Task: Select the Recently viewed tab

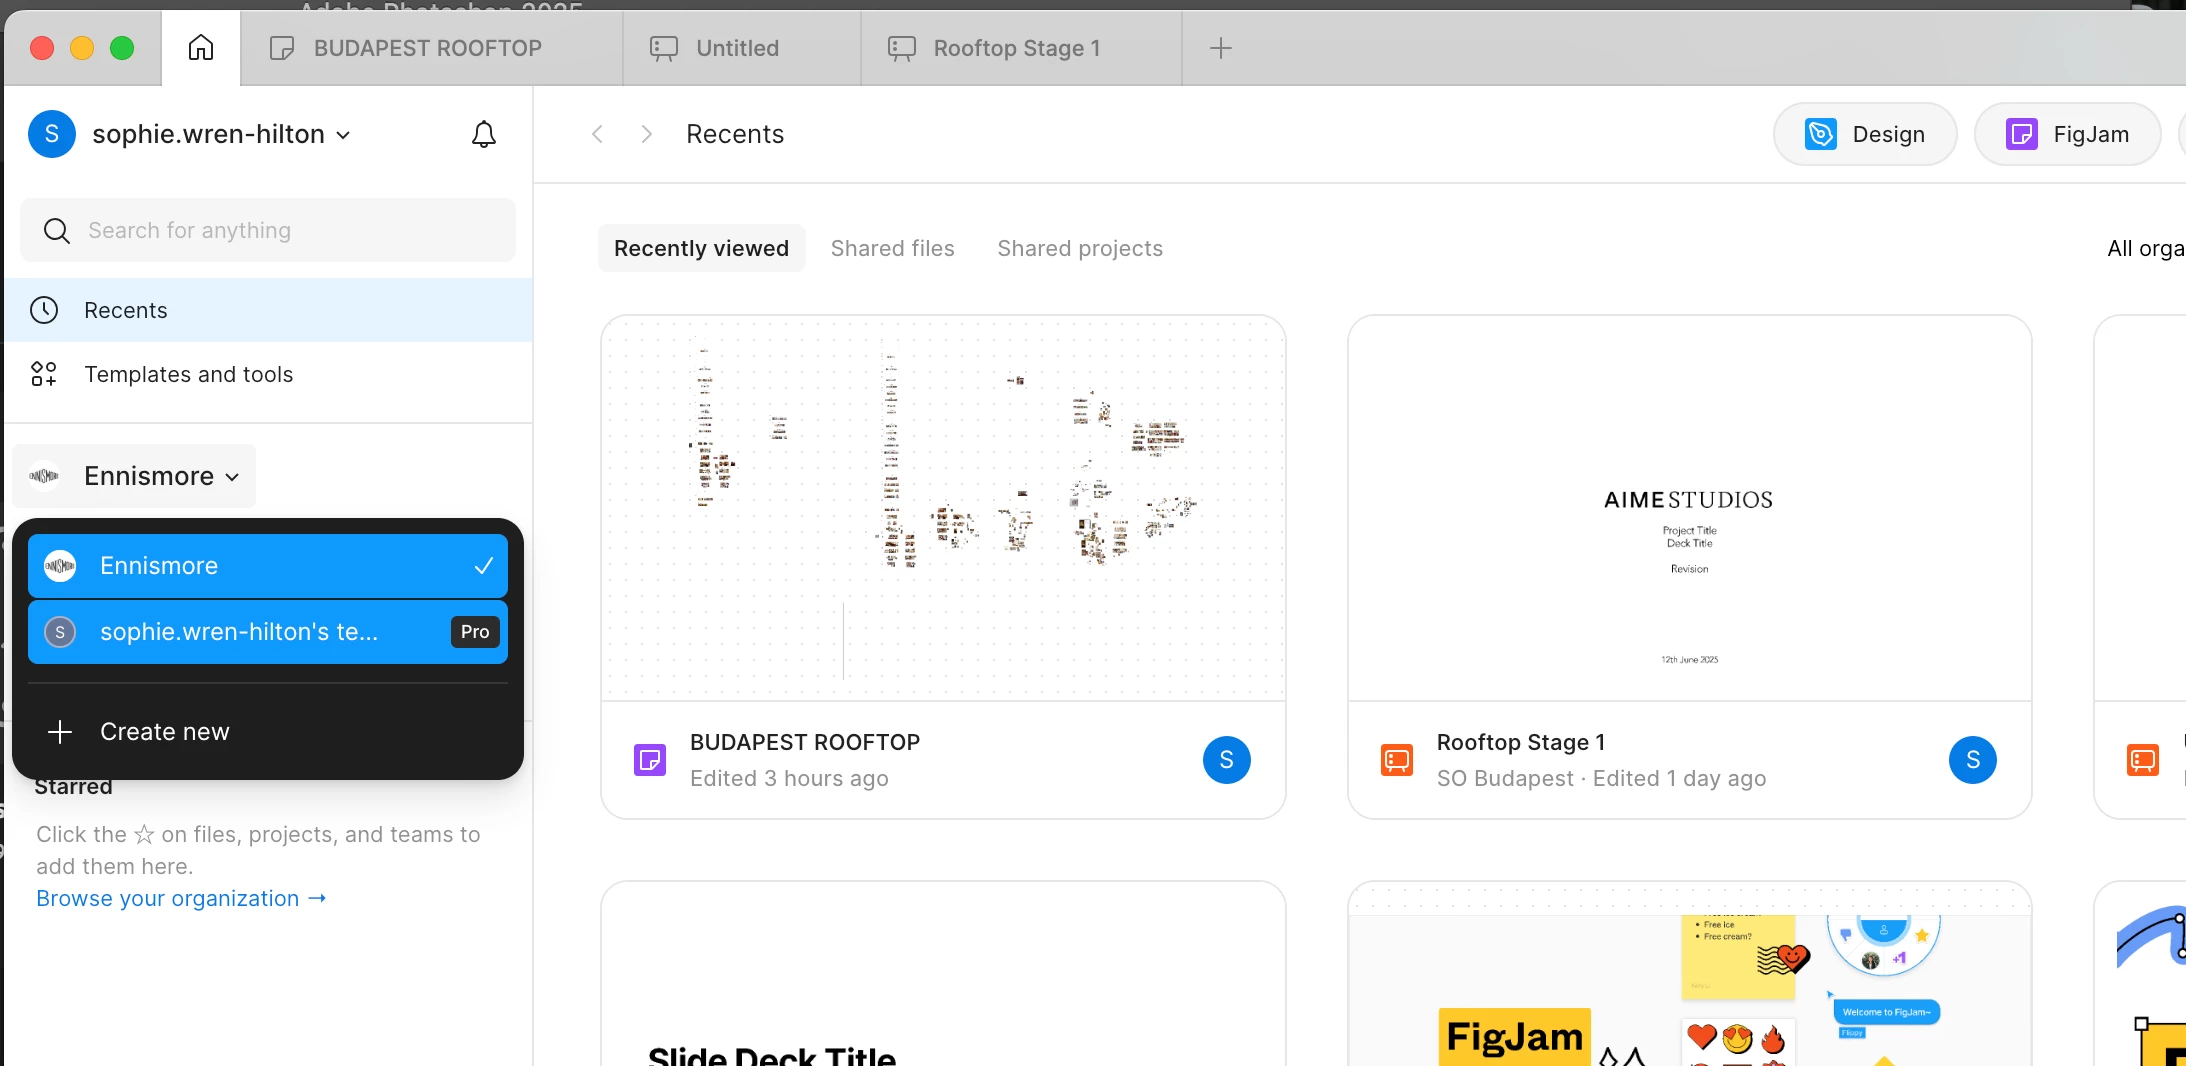Action: click(x=702, y=248)
